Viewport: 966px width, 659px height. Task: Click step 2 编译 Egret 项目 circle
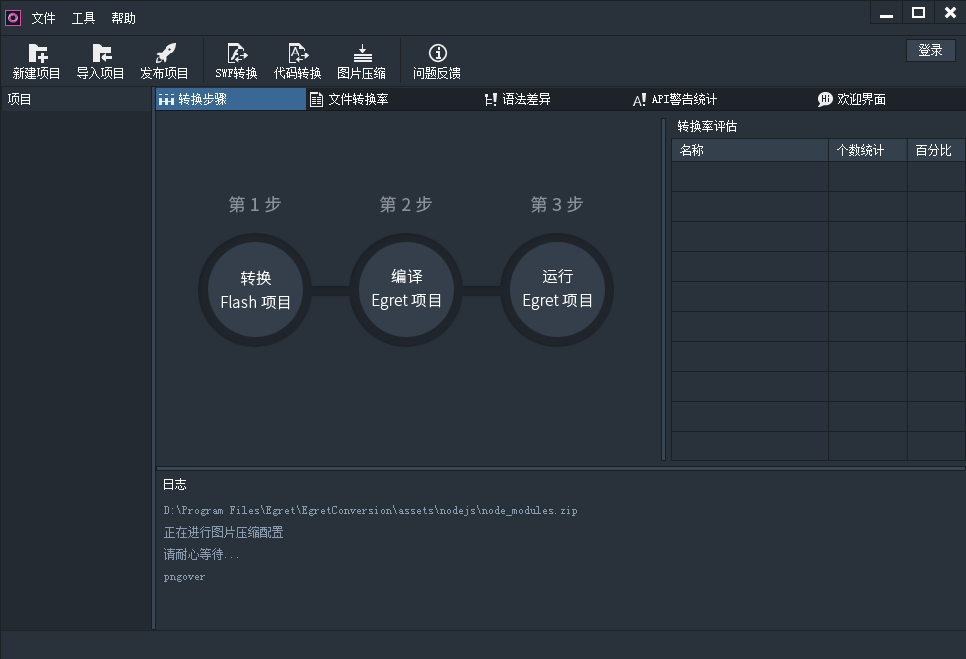click(406, 289)
